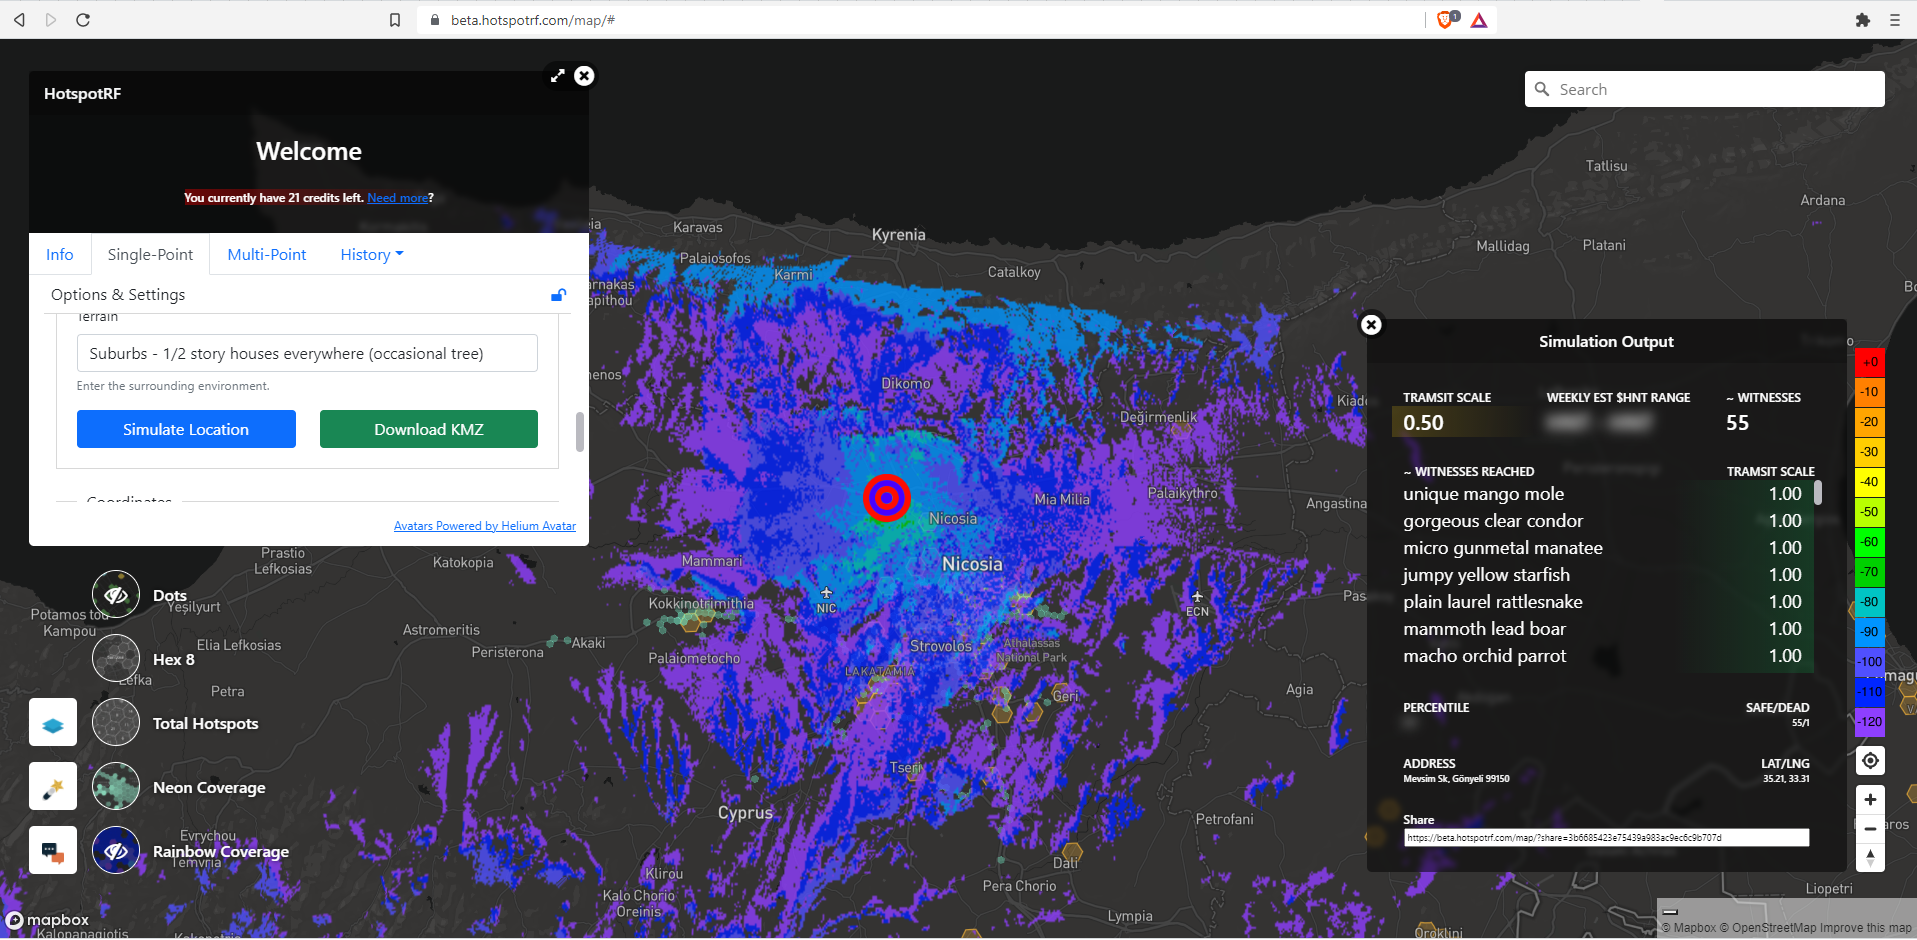
Task: Select the Share URL text field
Action: click(1605, 837)
